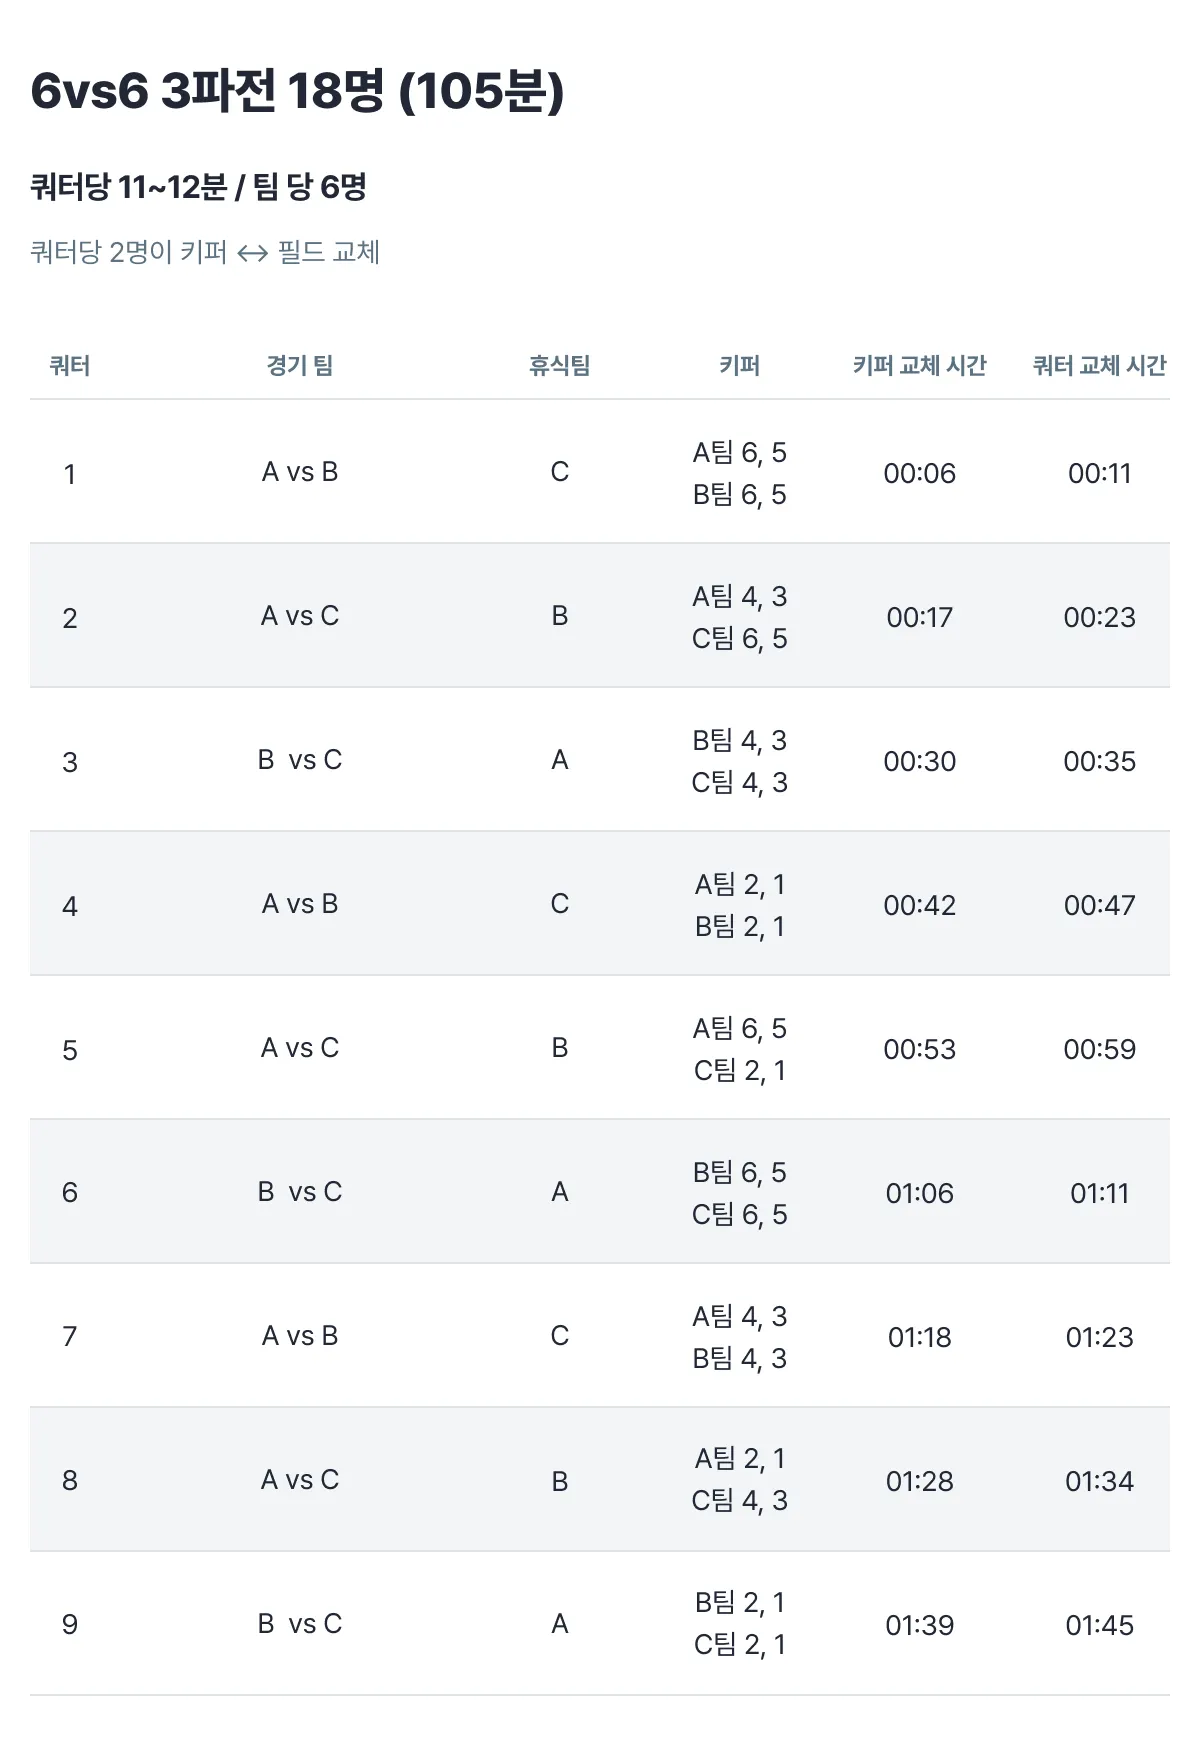Click the 쿼터 column header
1200x1756 pixels.
pyautogui.click(x=70, y=366)
